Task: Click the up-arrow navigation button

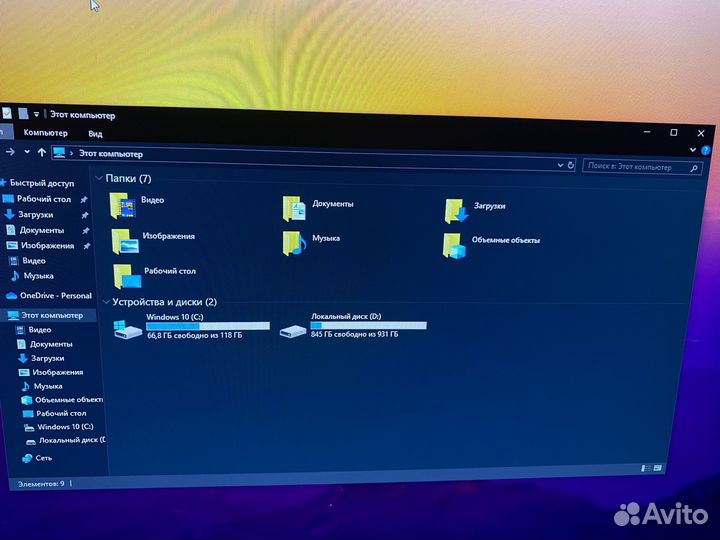Action: [x=41, y=152]
